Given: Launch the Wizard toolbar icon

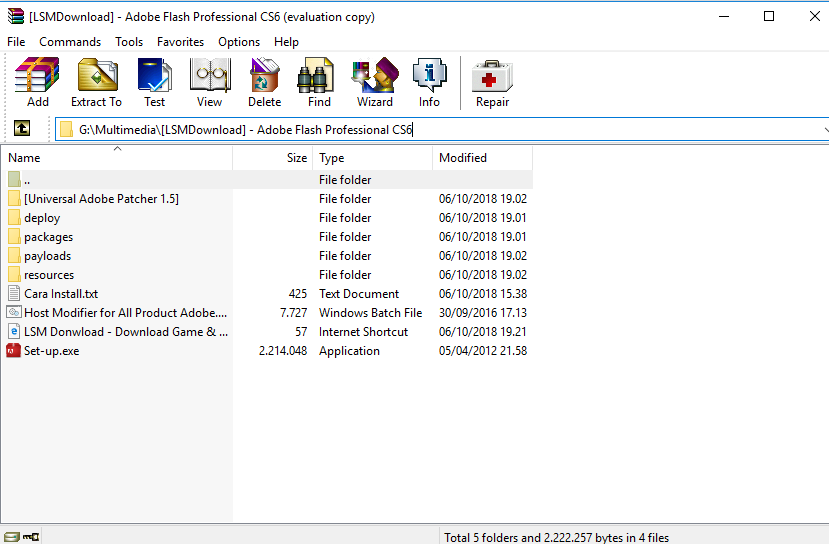Looking at the screenshot, I should tap(375, 75).
